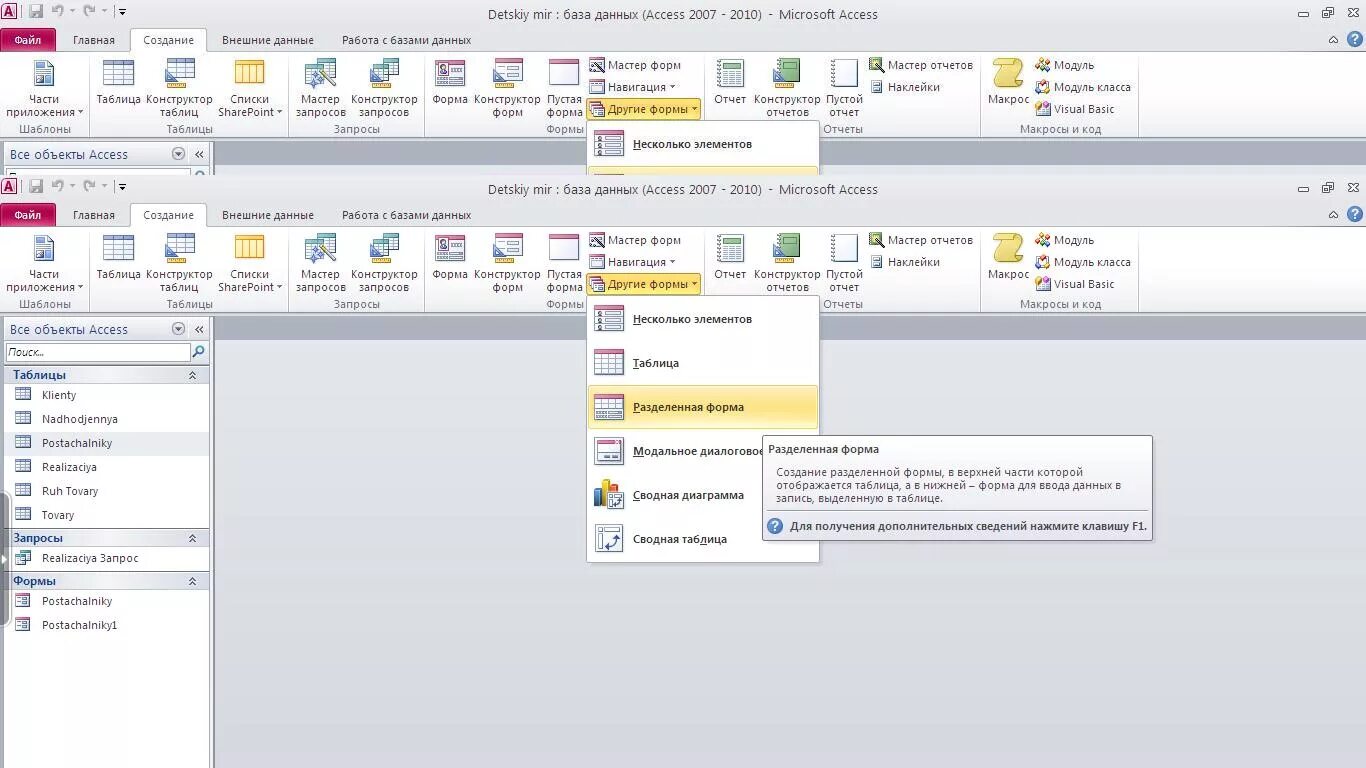Switch to Главная tab in upper window
Screen dimensions: 1366x768
94,40
